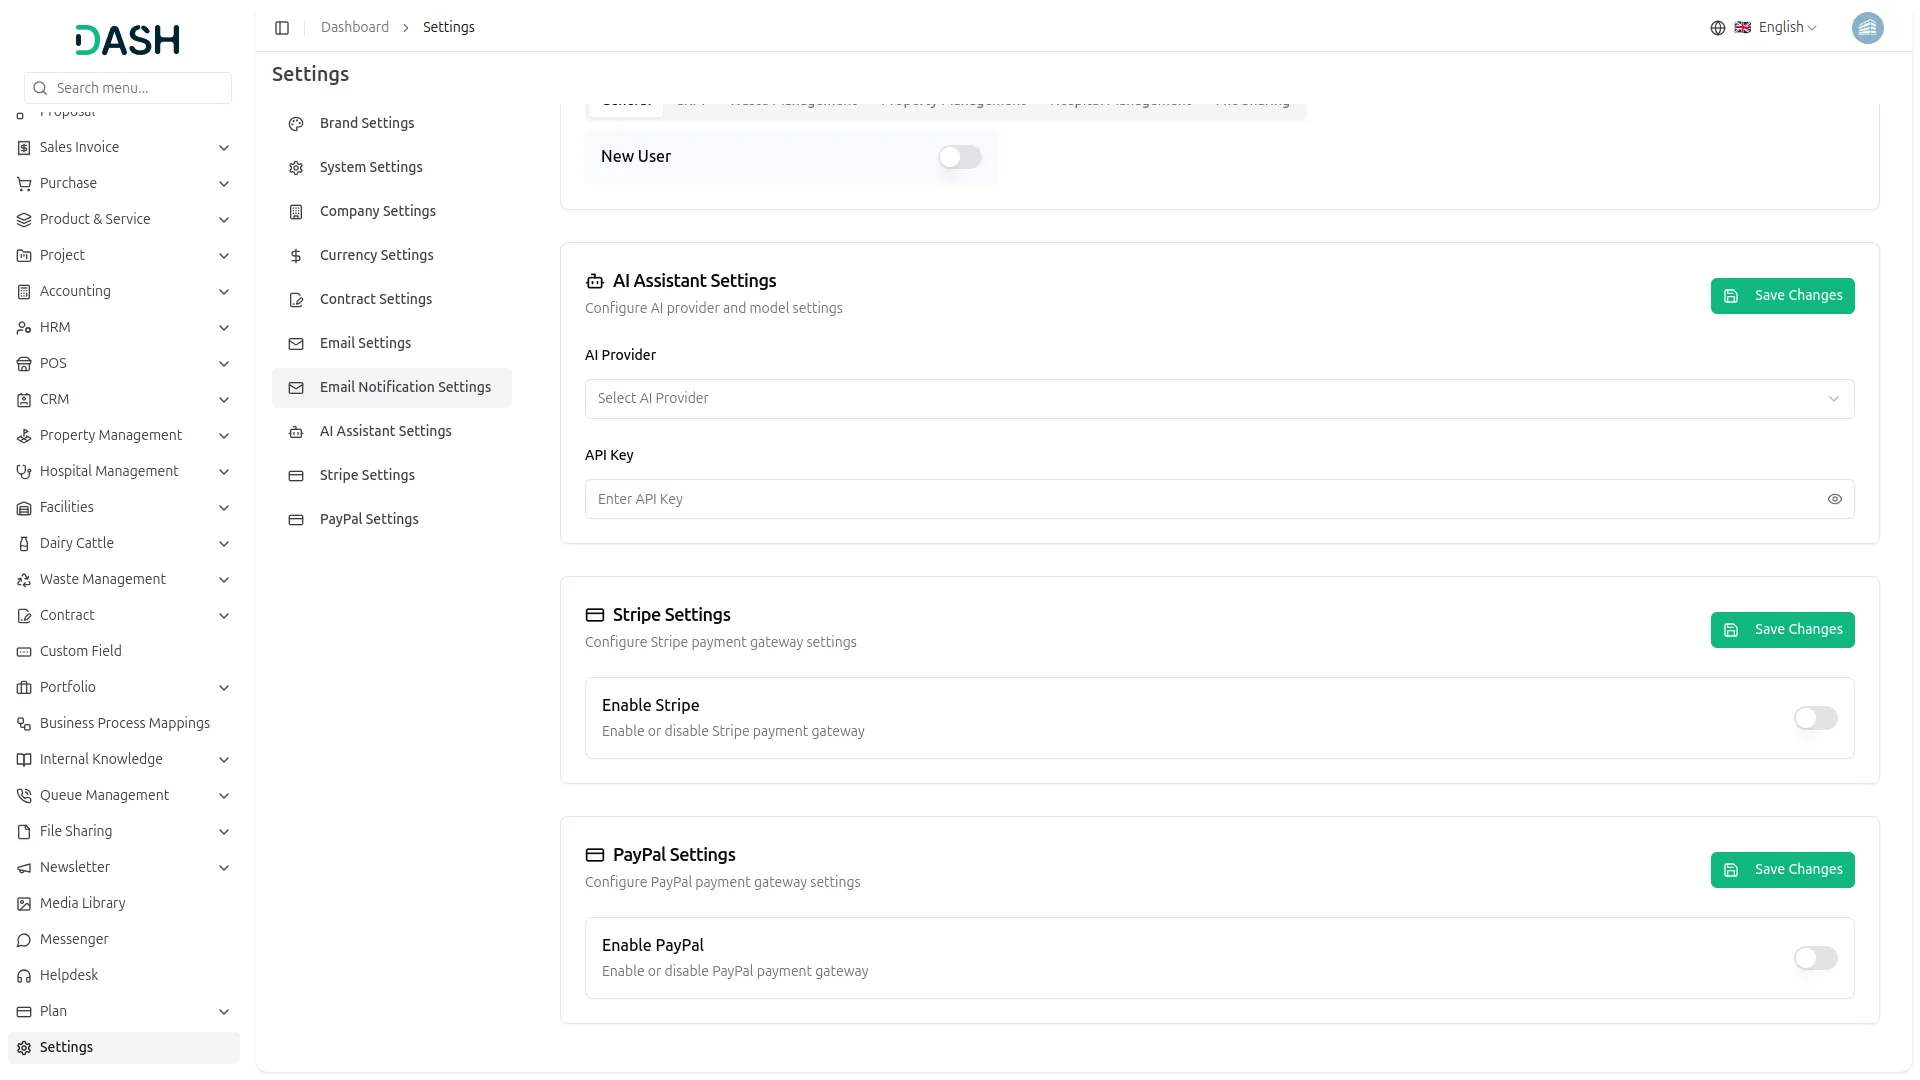Toggle the New User switch

(959, 157)
